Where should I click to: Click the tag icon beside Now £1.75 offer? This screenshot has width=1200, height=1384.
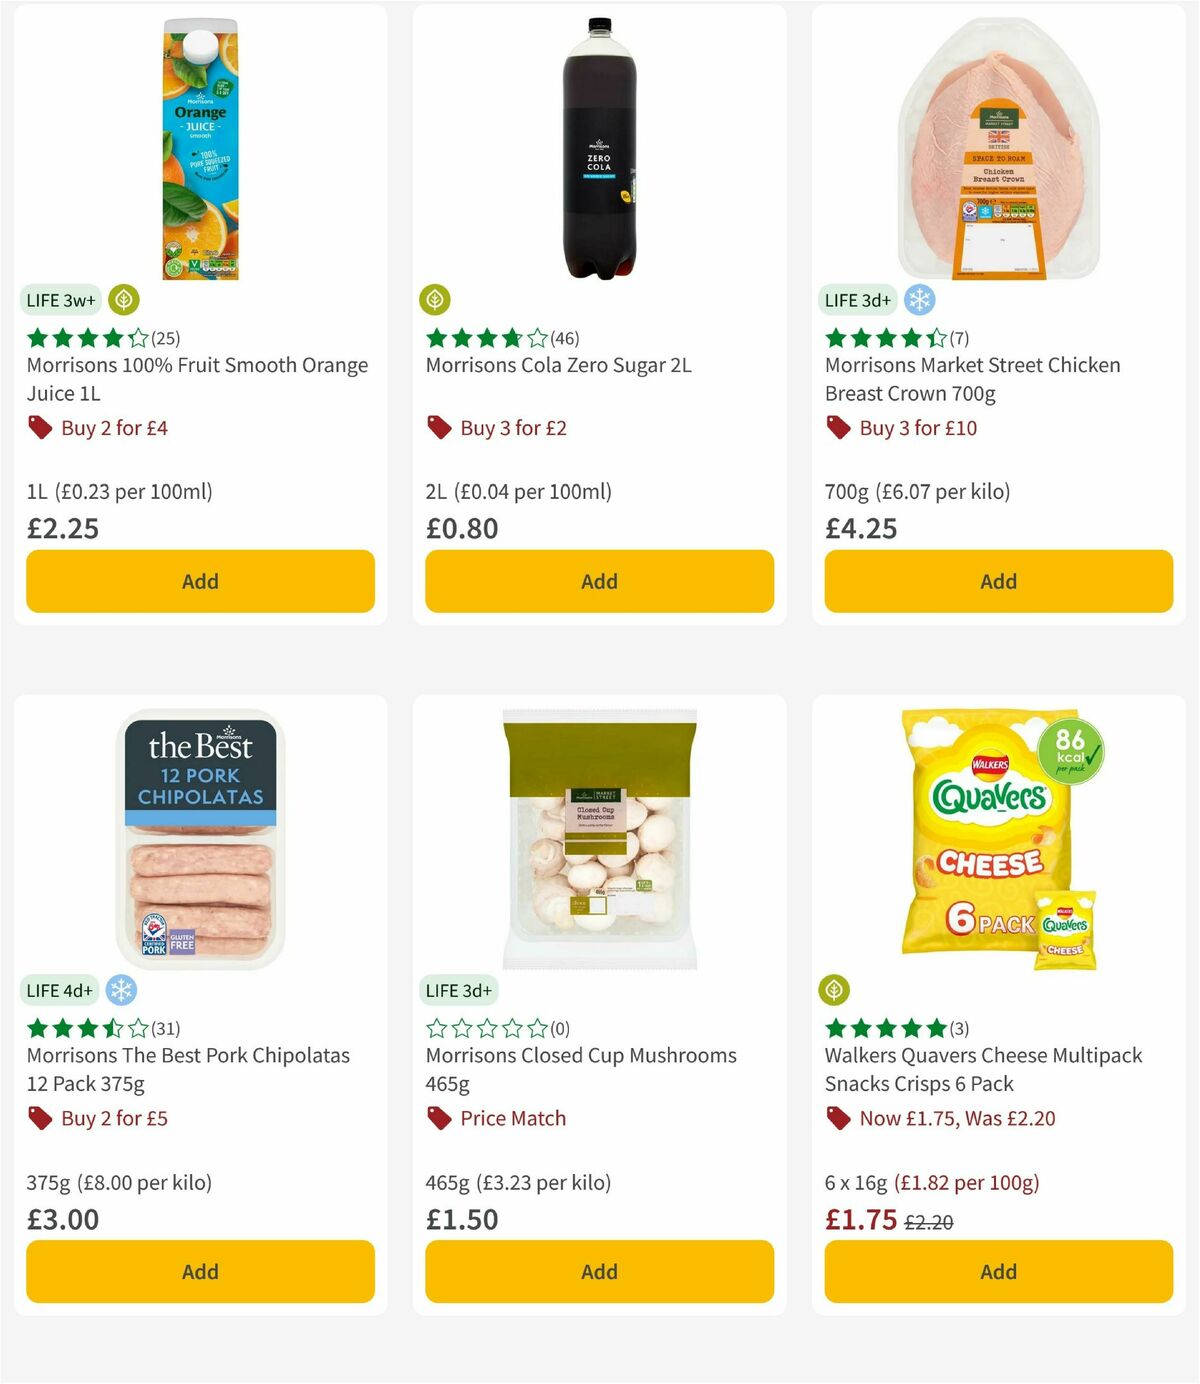pos(839,1118)
